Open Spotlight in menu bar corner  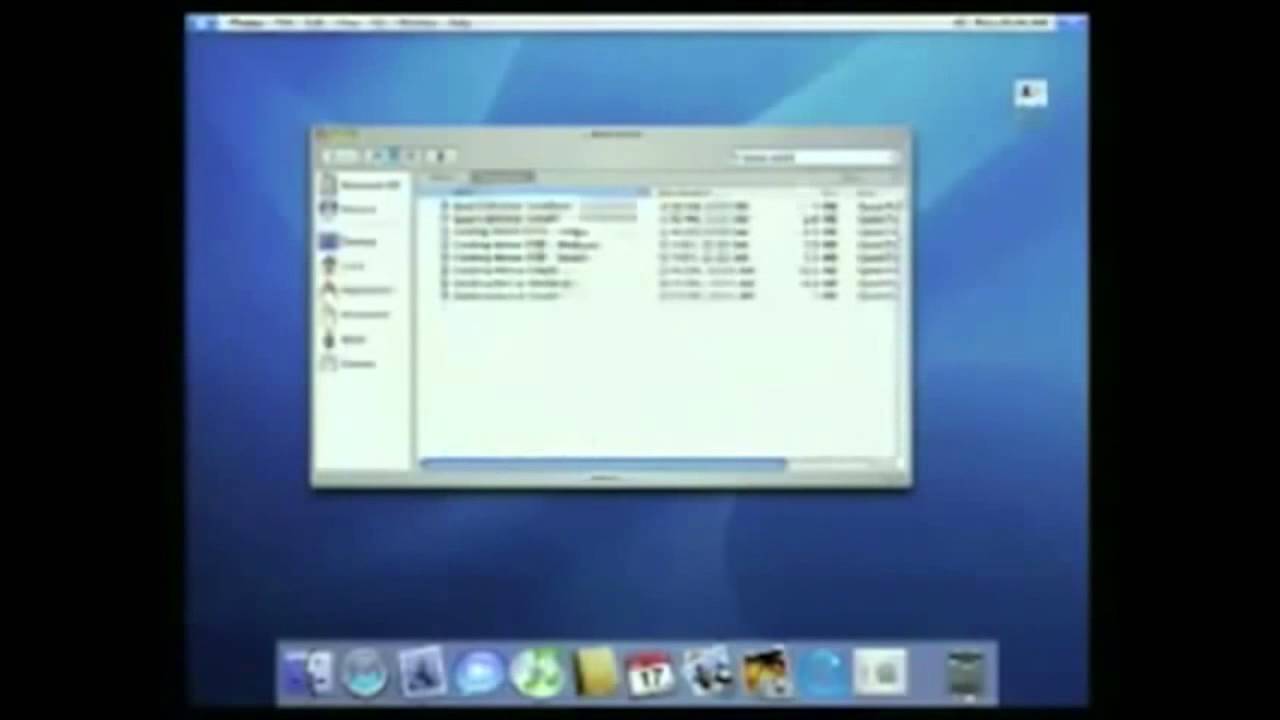point(1072,22)
